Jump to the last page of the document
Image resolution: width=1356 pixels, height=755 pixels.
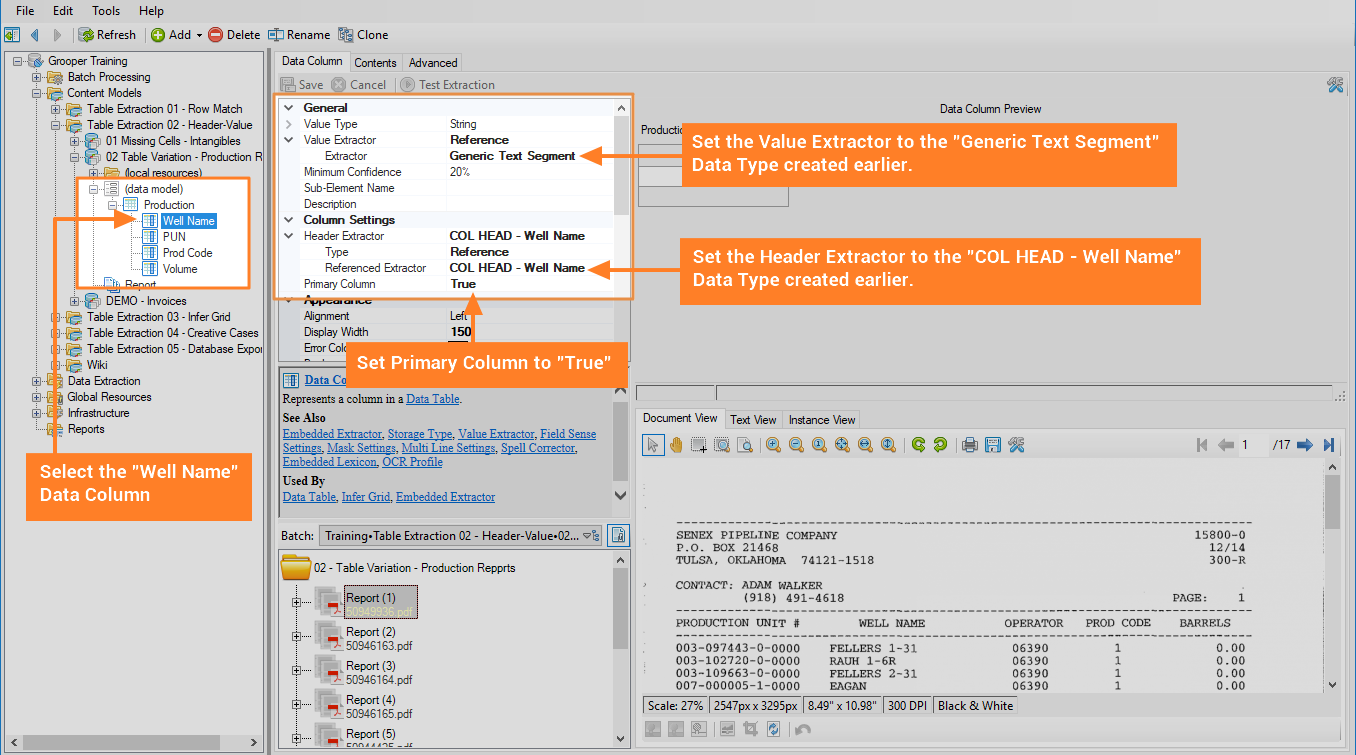(x=1328, y=445)
